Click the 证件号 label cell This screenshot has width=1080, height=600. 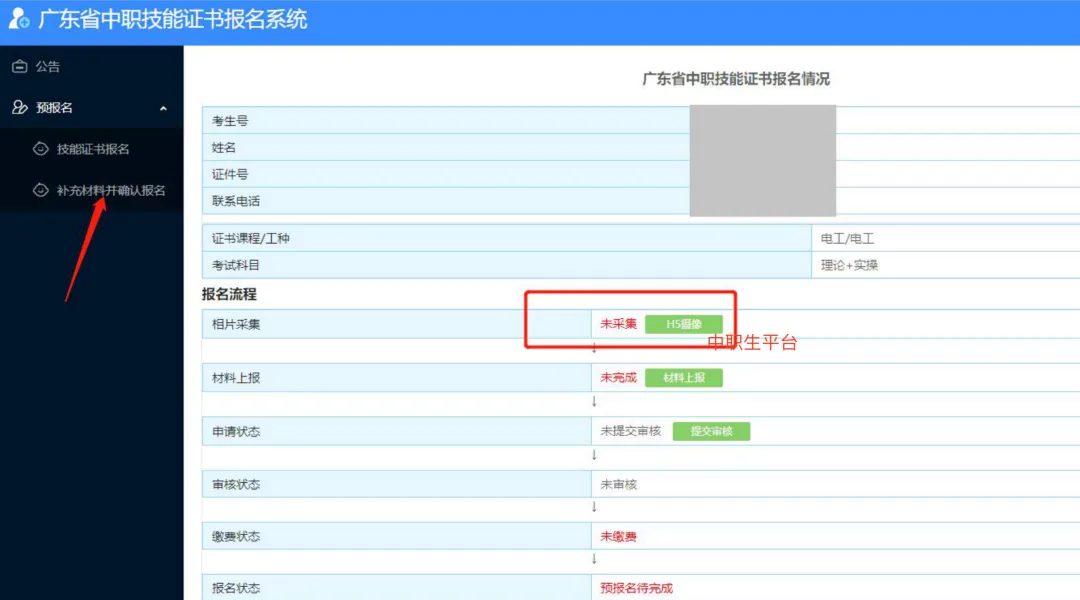point(446,174)
